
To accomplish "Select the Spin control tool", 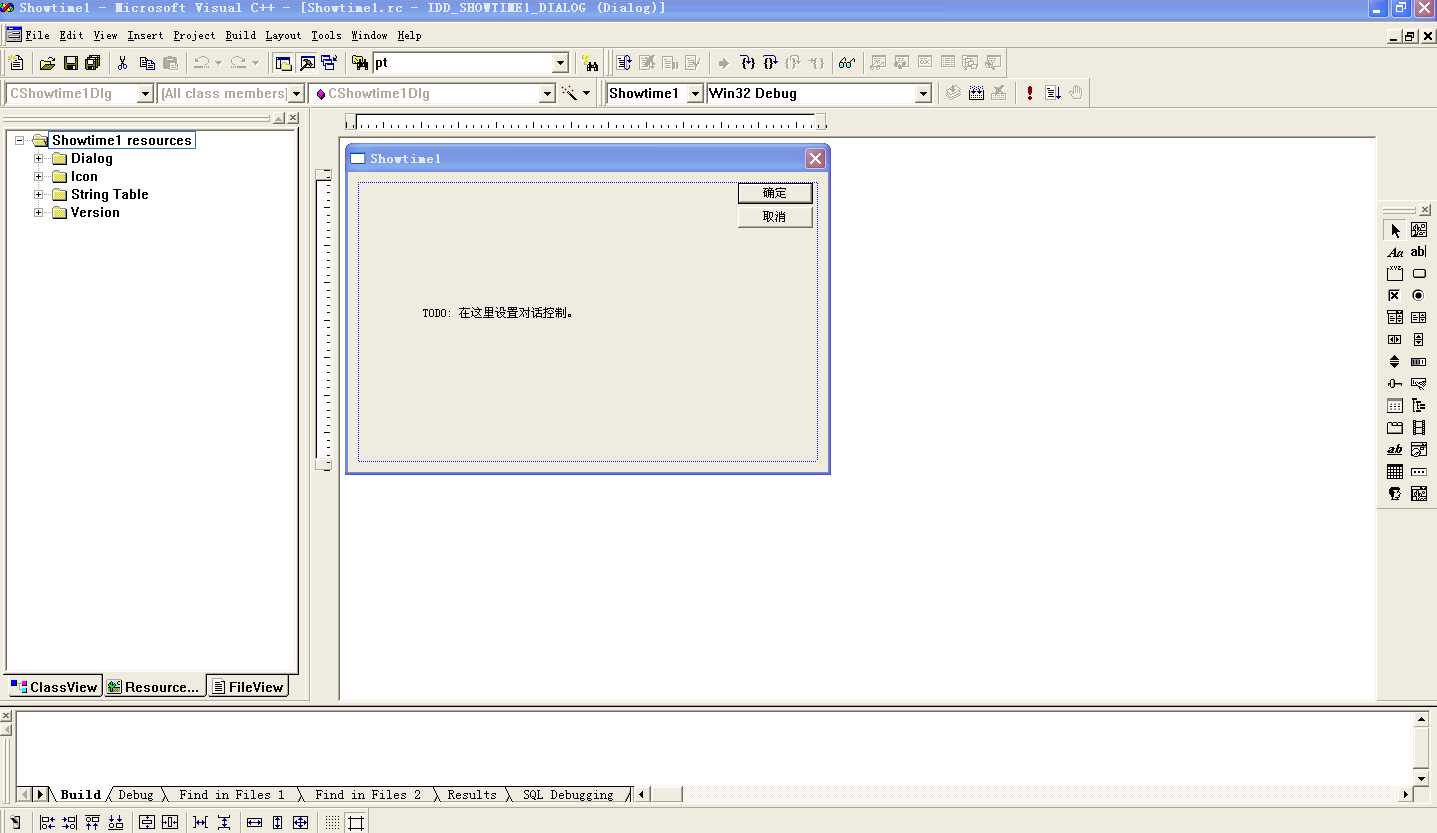I will [x=1395, y=362].
